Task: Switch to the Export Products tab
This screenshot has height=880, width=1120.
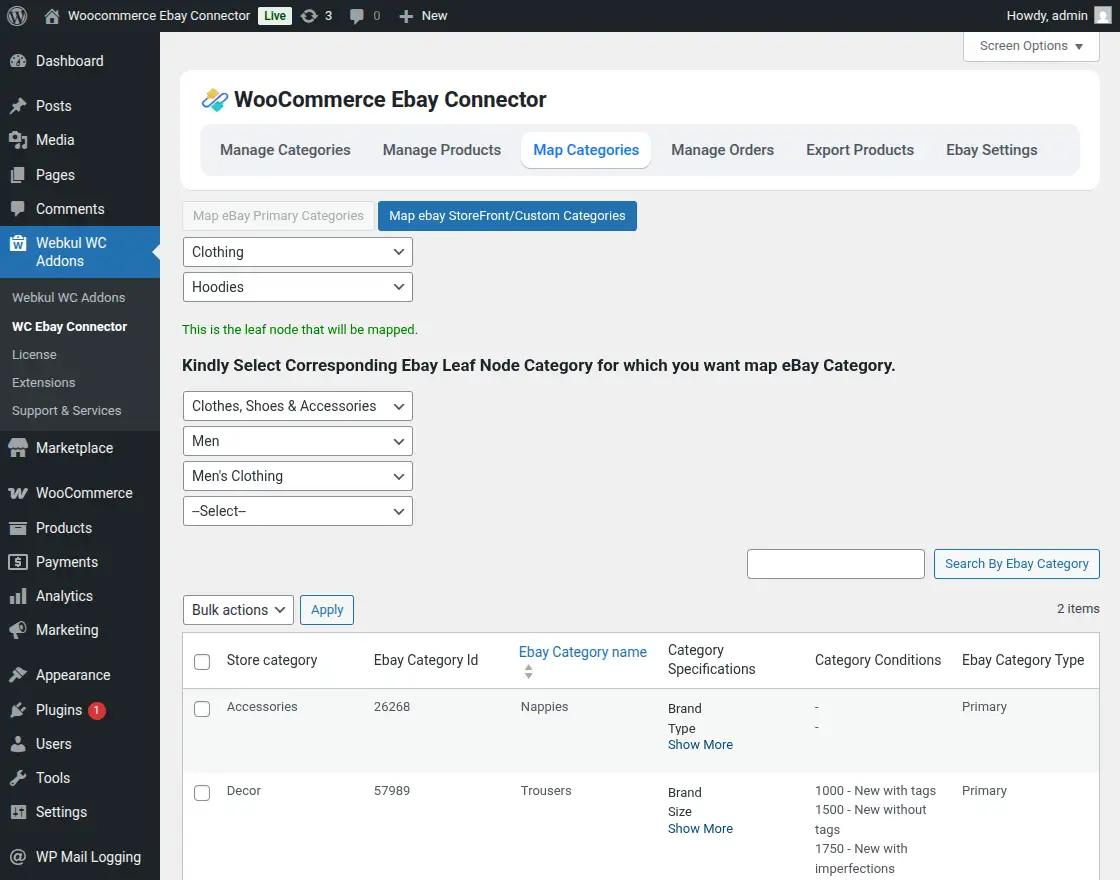Action: [x=860, y=150]
